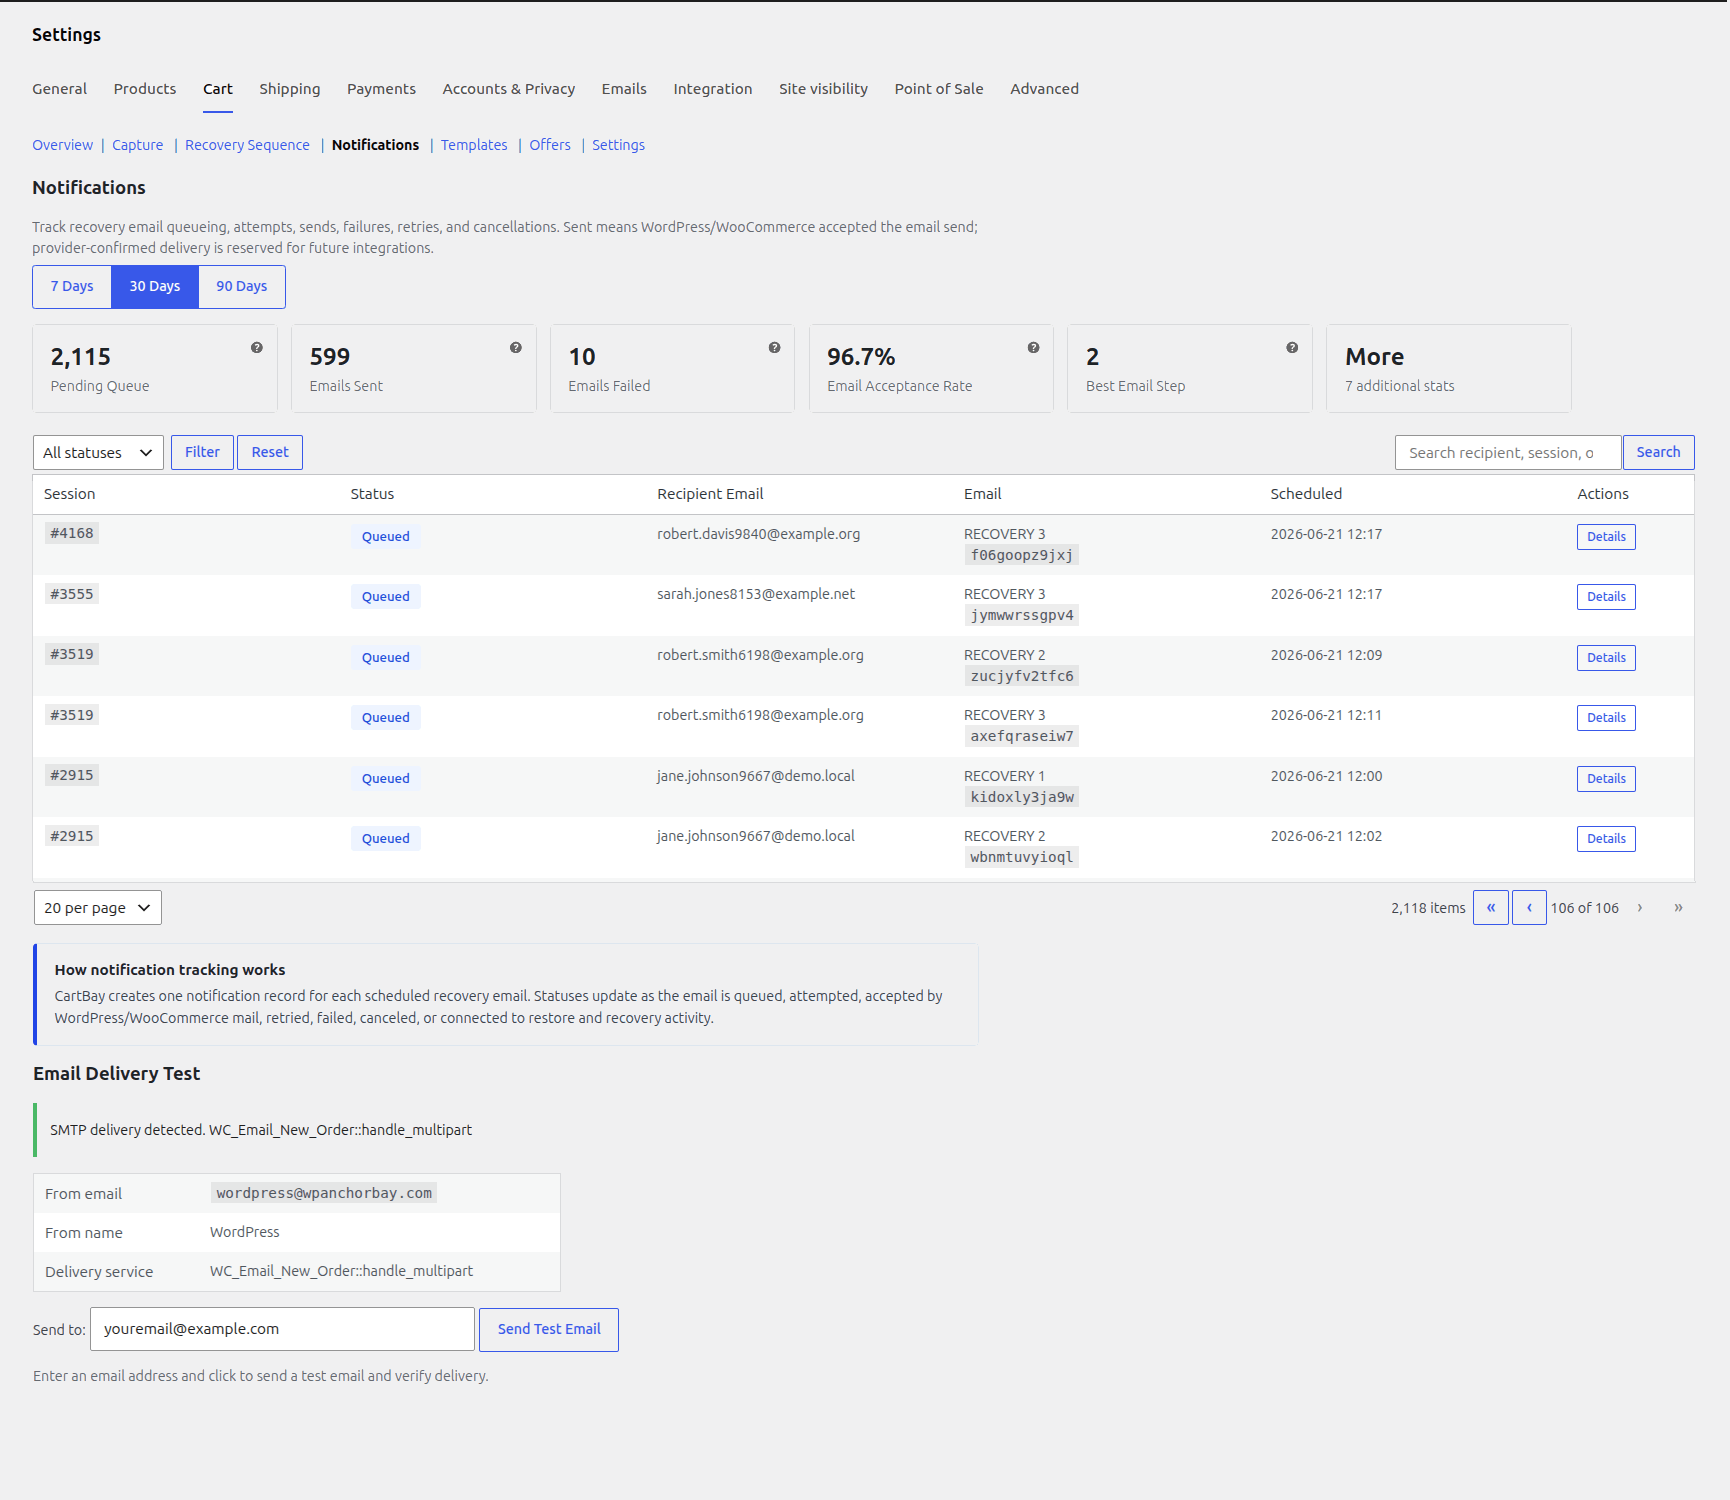
Task: Open the All statuses dropdown
Action: [98, 453]
